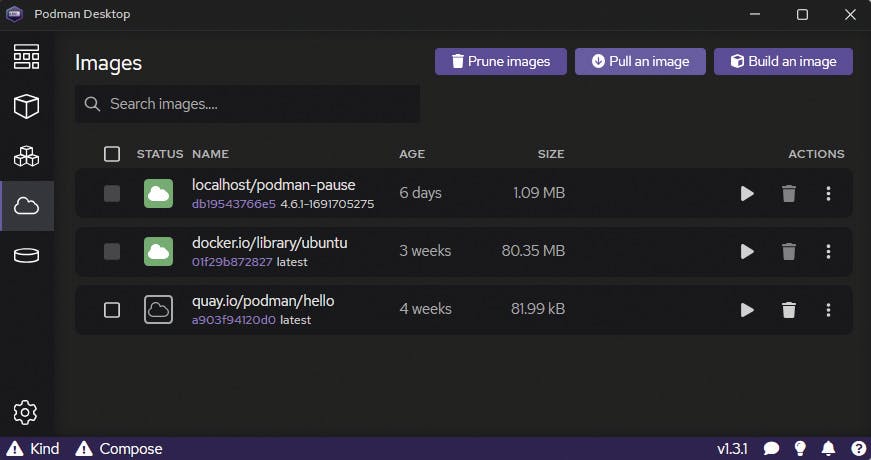Click the Prune images button

(x=500, y=61)
